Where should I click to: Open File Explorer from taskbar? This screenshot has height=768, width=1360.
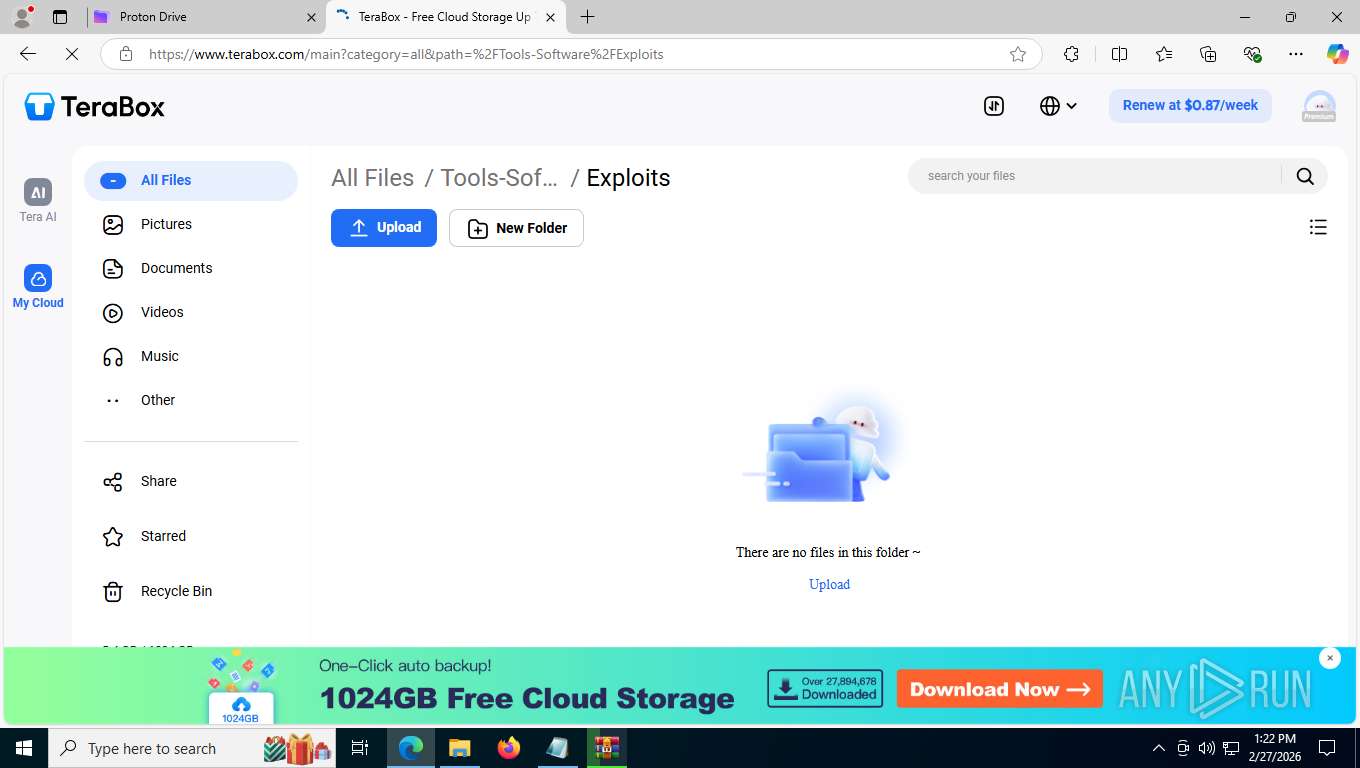(x=459, y=748)
